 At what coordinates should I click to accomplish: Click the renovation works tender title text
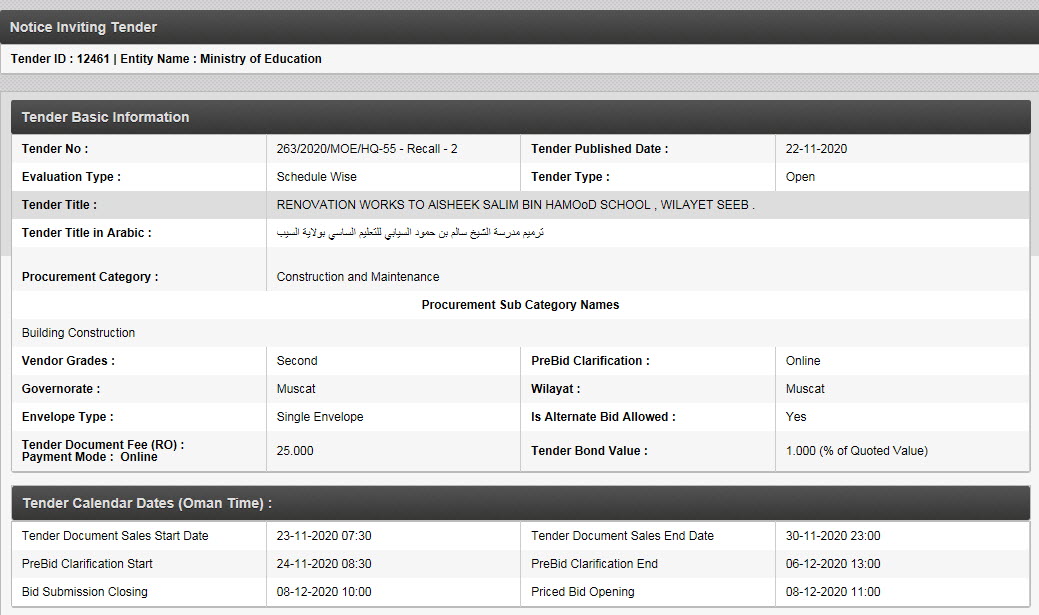[x=515, y=205]
